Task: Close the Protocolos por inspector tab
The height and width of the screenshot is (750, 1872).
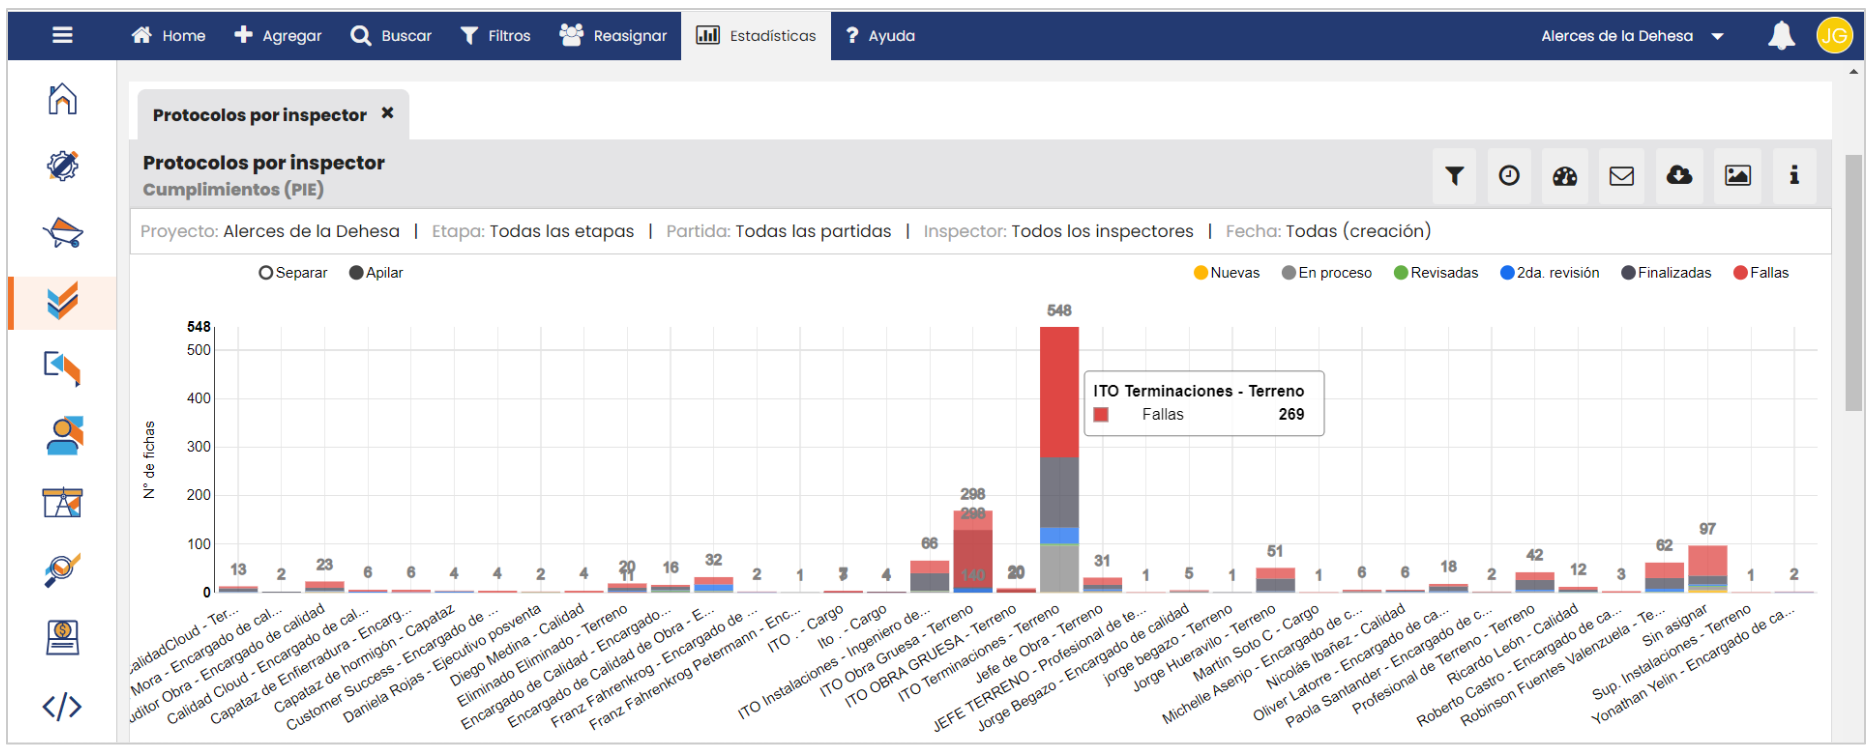Action: pyautogui.click(x=388, y=113)
